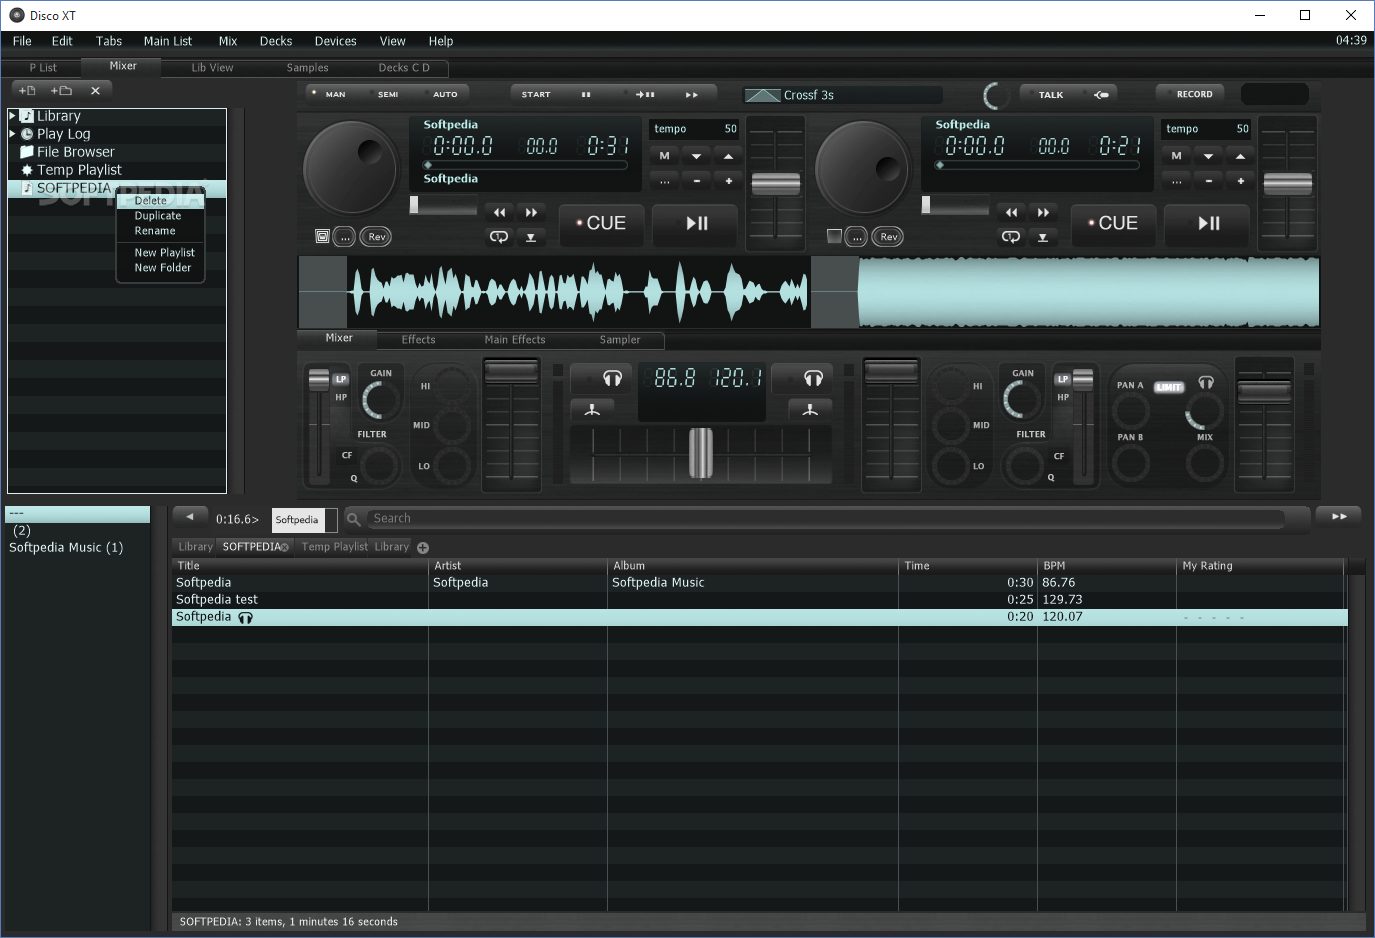Image resolution: width=1375 pixels, height=938 pixels.
Task: Click the add folder icon above the tree
Action: [x=61, y=91]
